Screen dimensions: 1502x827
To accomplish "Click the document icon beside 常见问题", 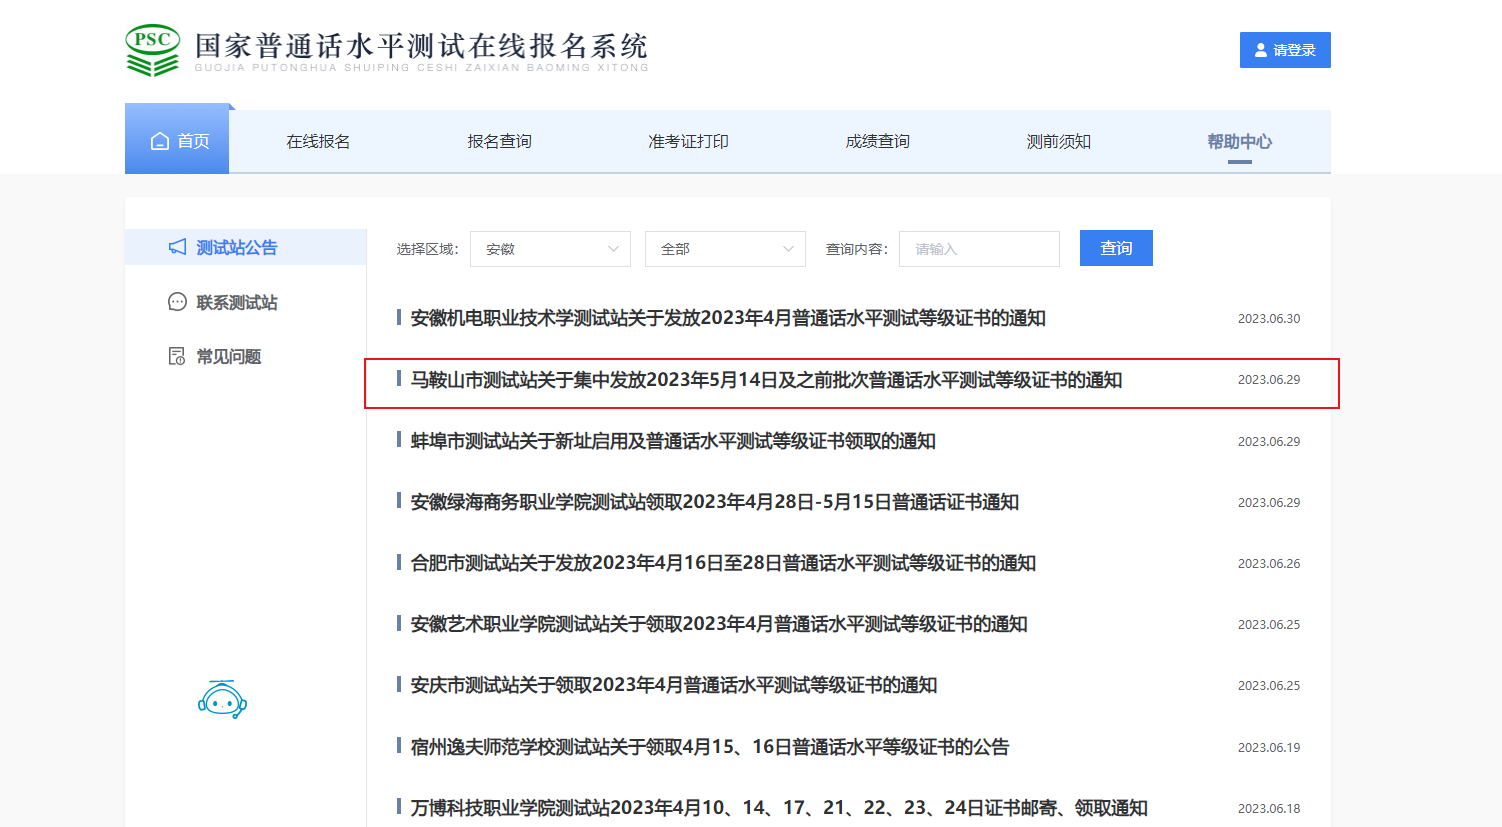I will 177,356.
